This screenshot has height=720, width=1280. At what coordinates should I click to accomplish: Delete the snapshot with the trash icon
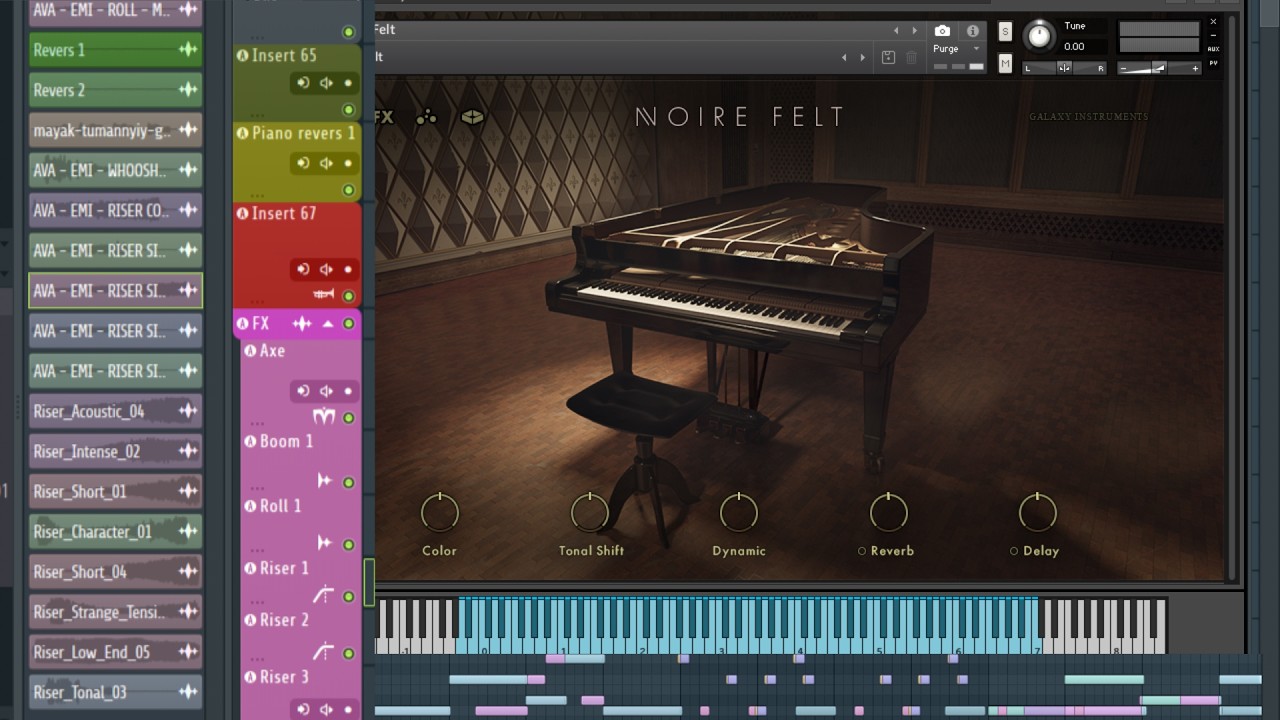point(911,58)
